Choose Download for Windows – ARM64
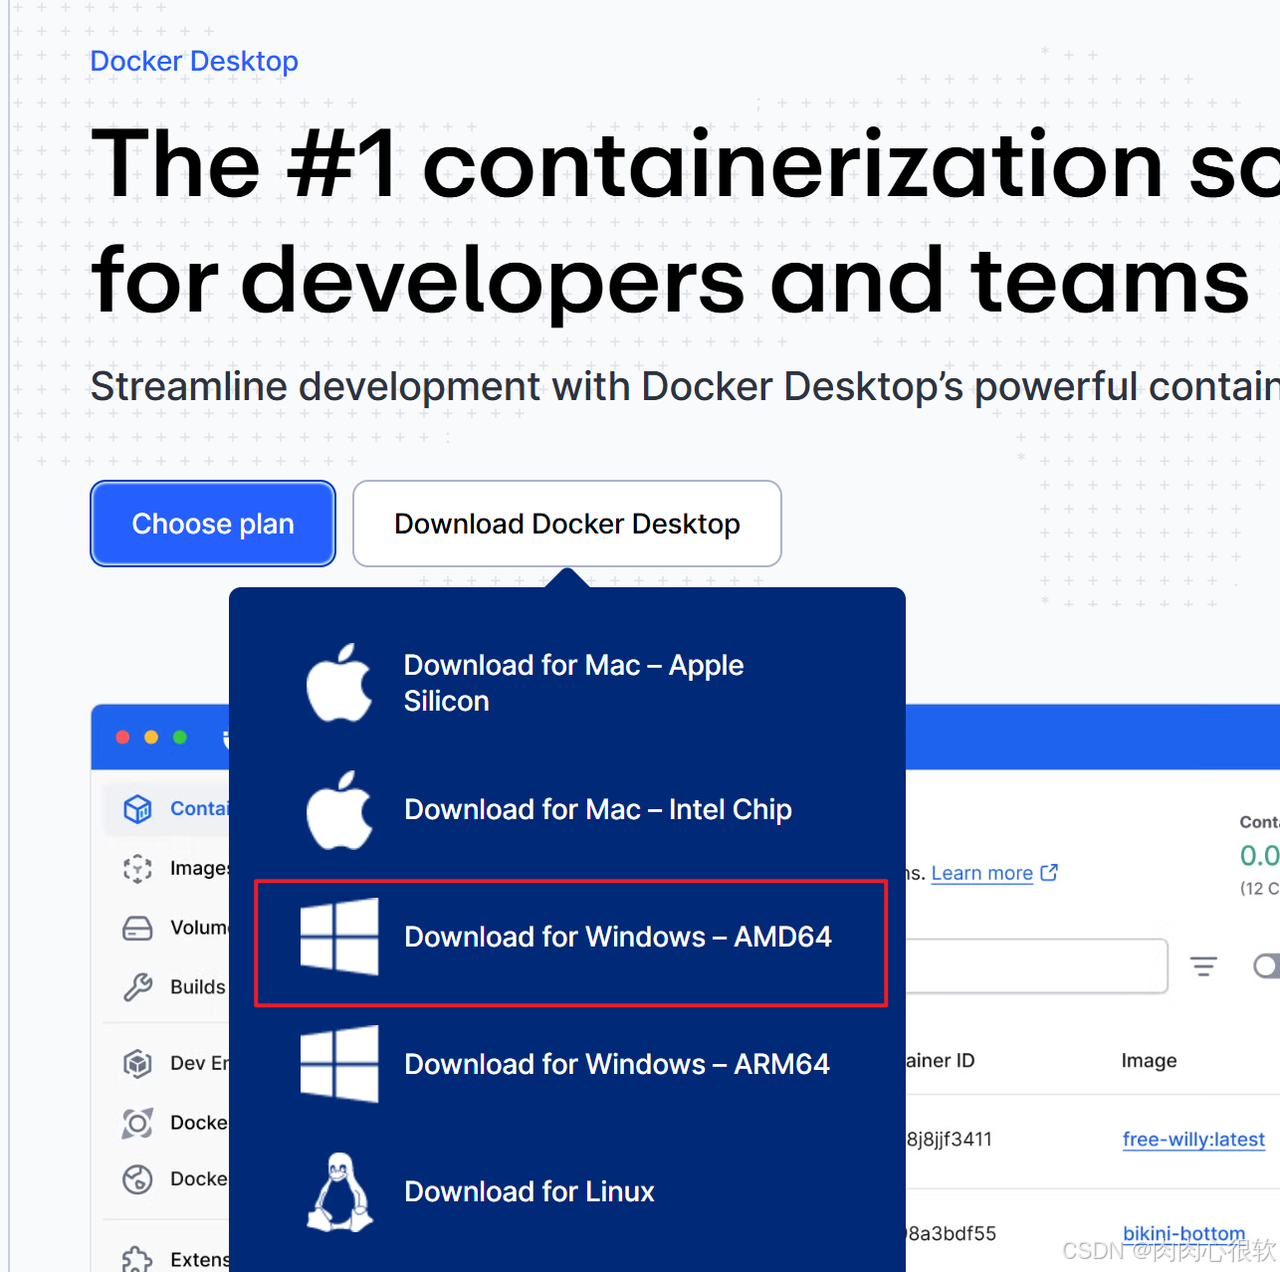The image size is (1280, 1272). [x=568, y=1064]
